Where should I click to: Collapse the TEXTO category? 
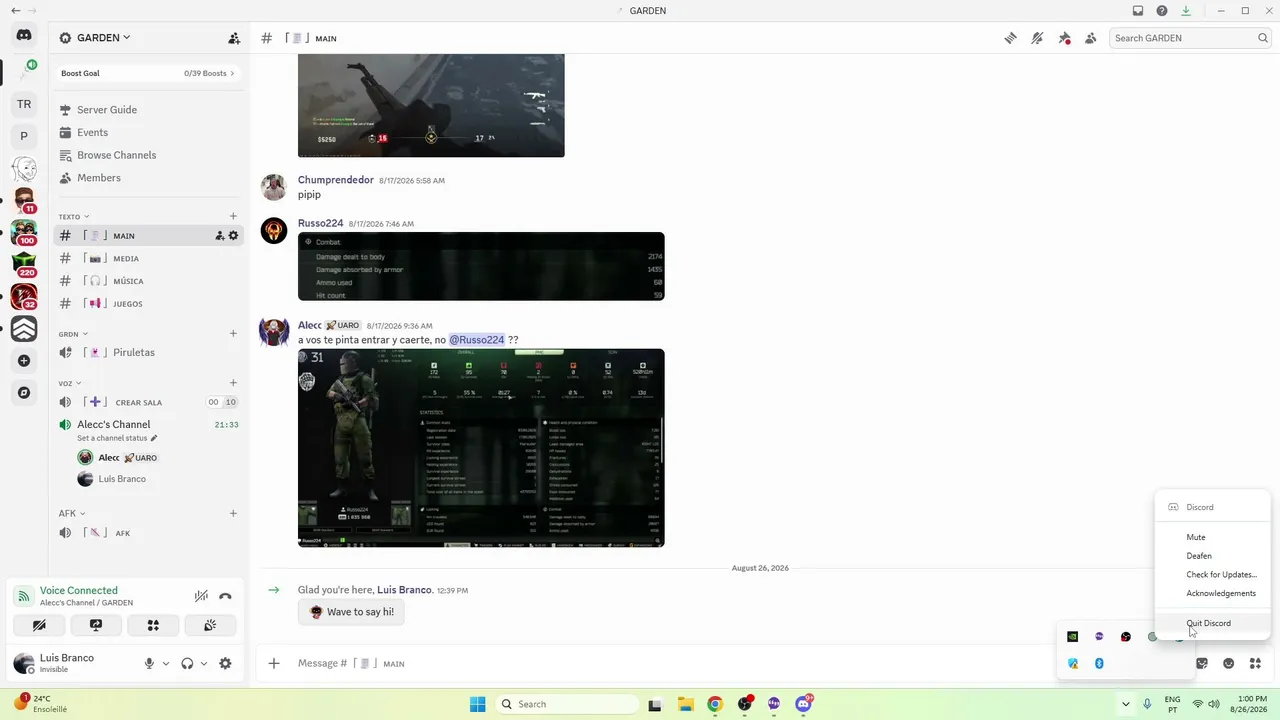73,216
